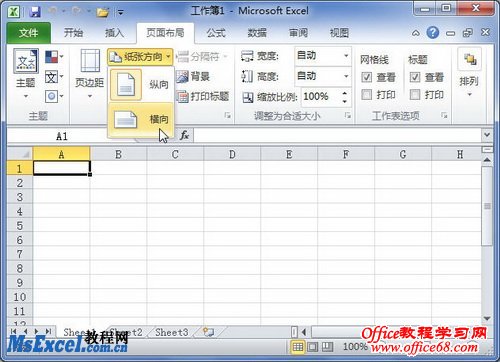Switch to the View (视图) tab
500x362 pixels.
click(x=339, y=33)
